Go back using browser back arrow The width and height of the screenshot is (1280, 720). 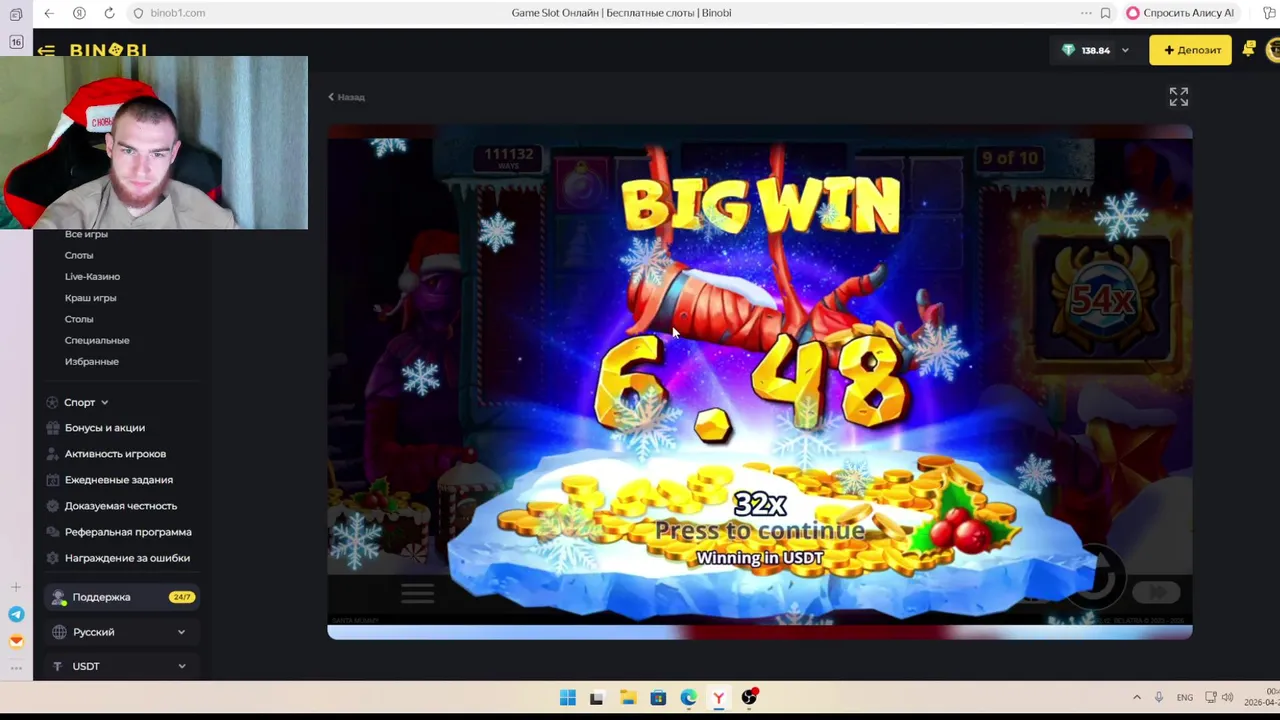(49, 13)
